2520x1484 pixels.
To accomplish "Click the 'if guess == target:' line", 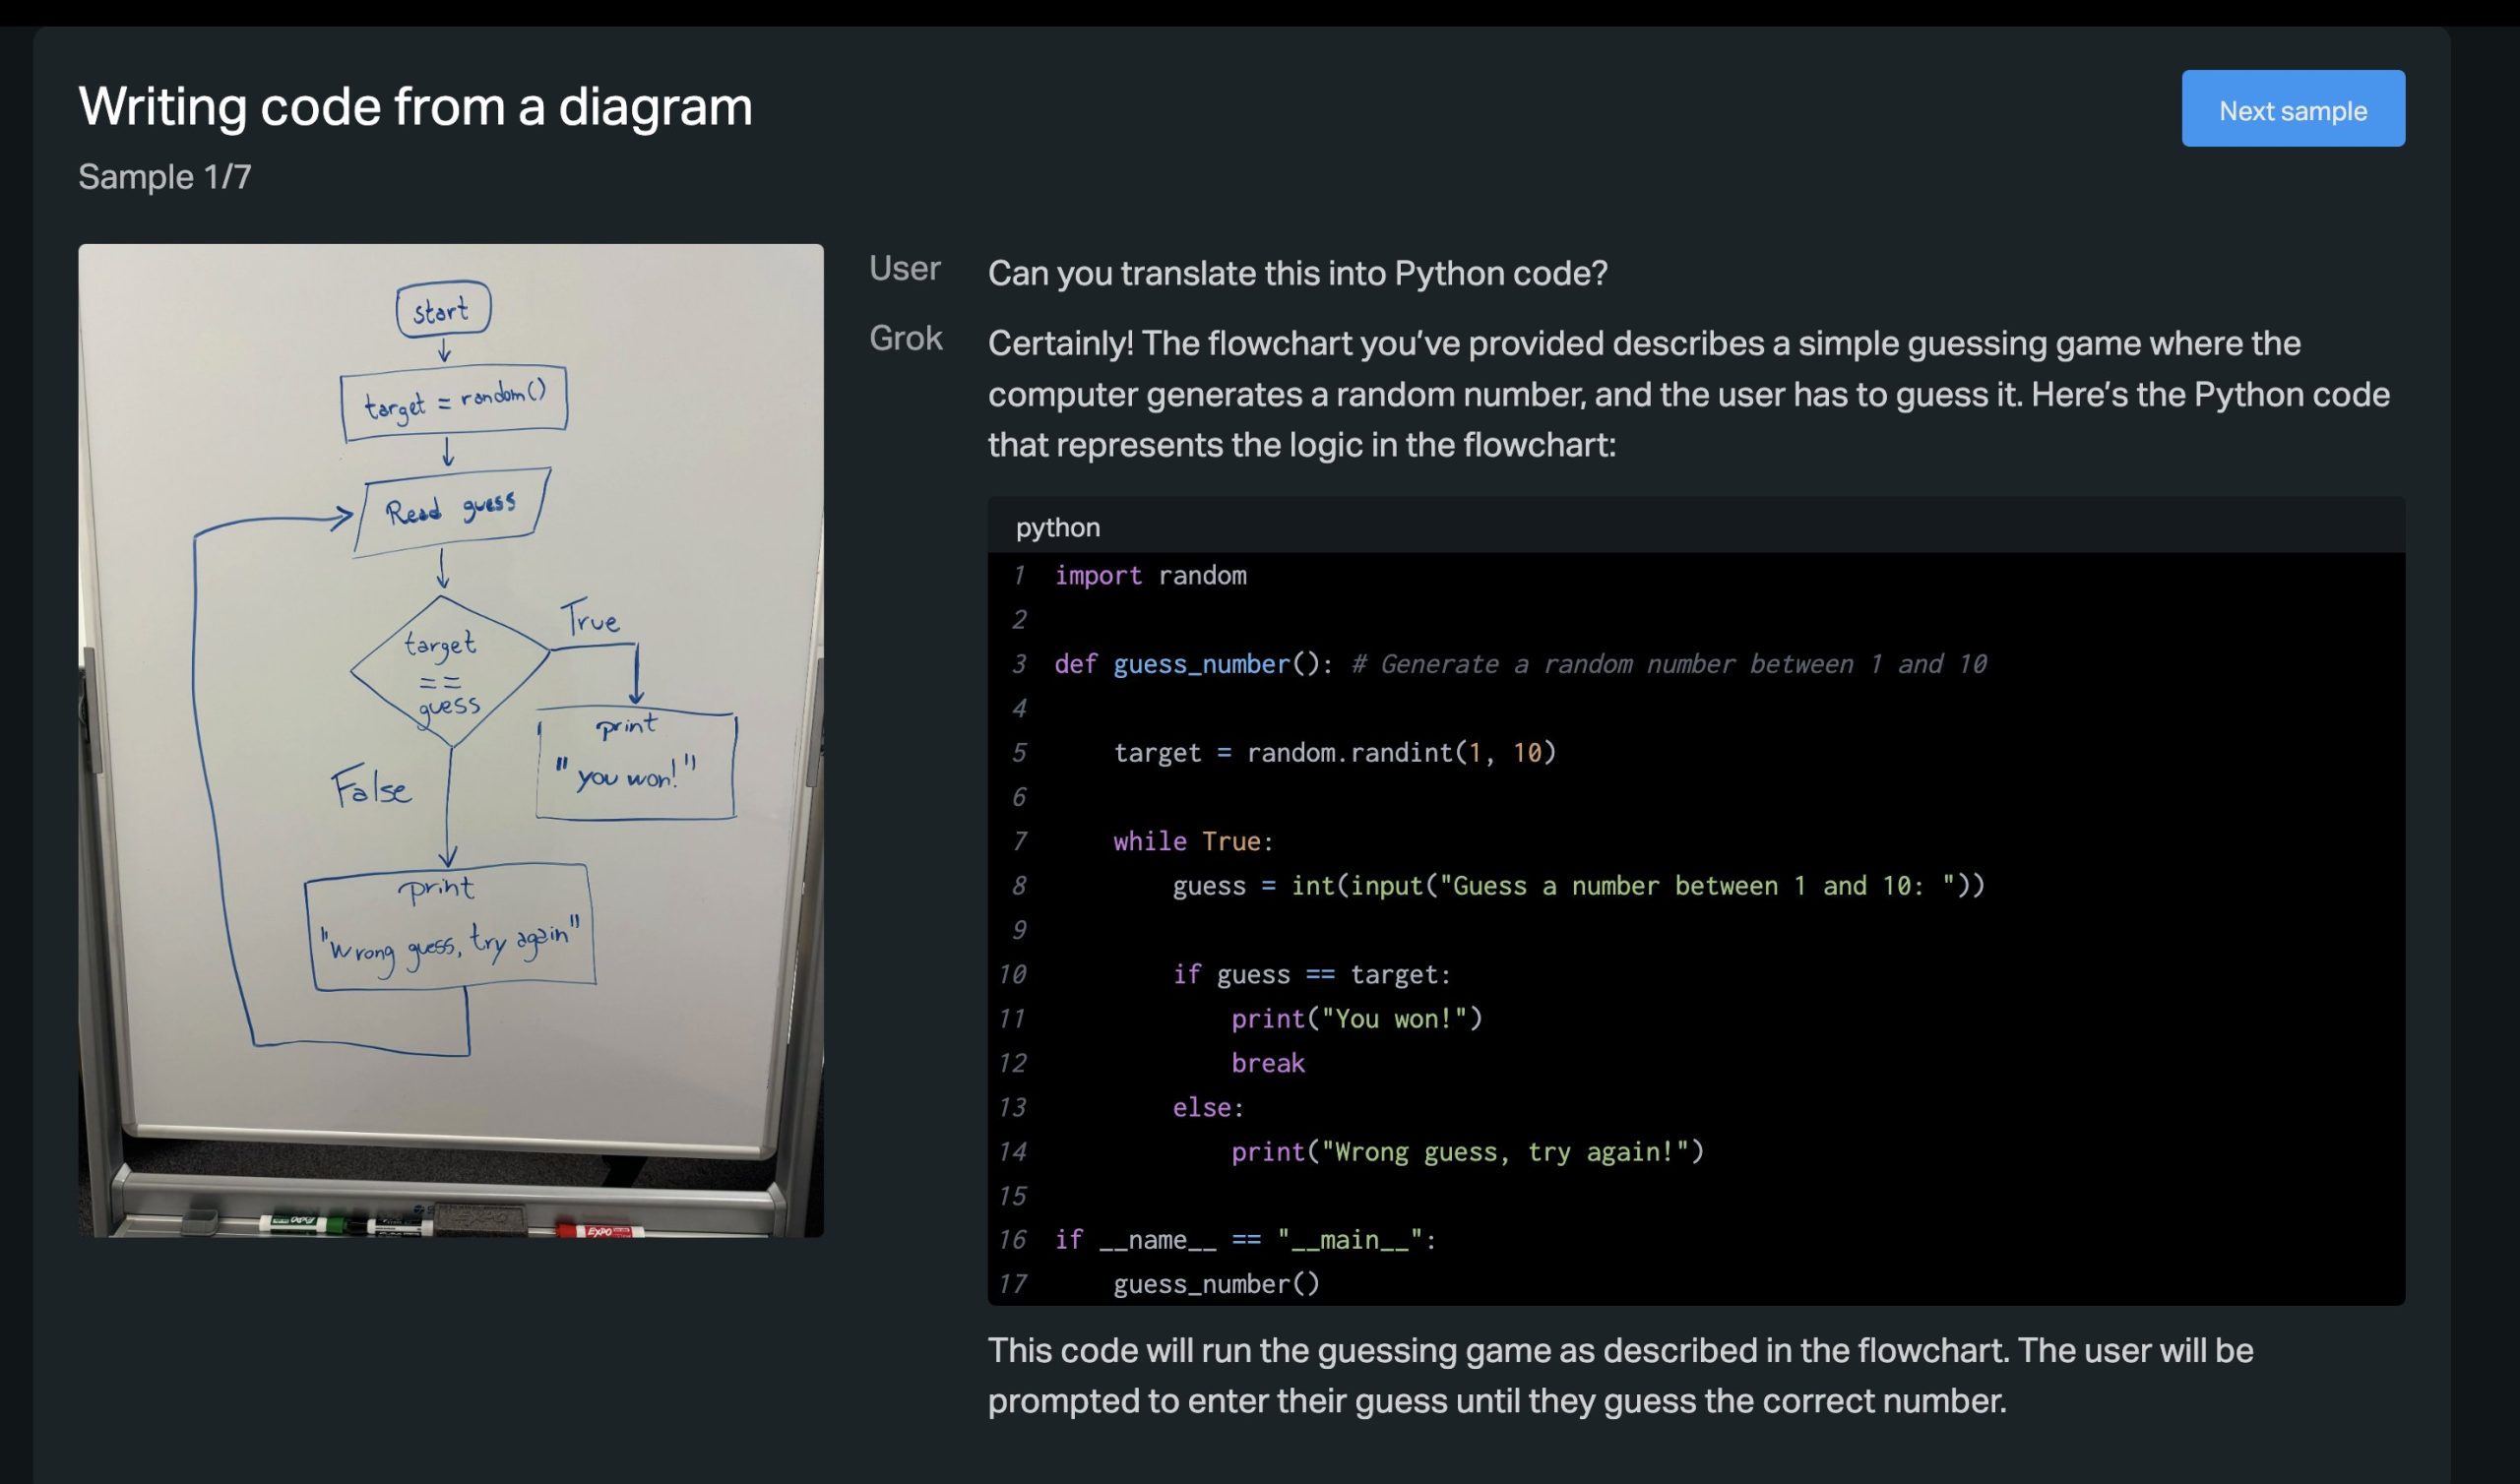I will pos(1310,974).
